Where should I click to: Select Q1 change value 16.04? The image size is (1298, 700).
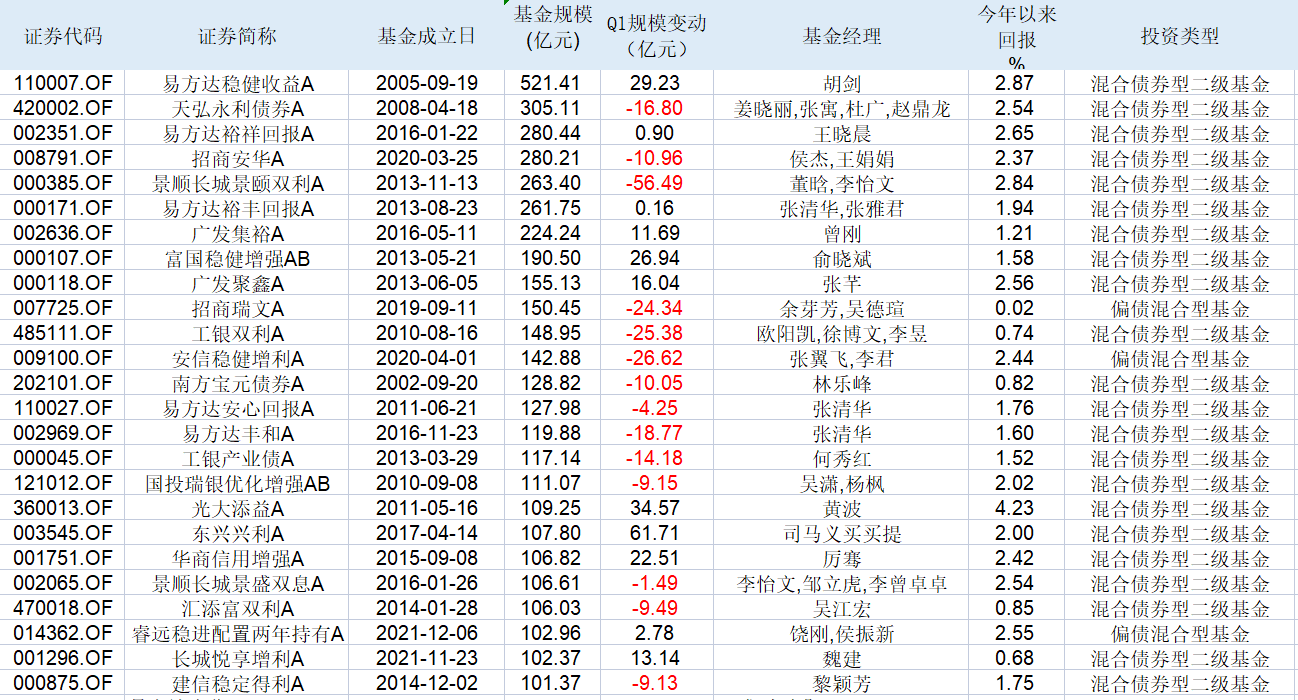click(x=656, y=283)
